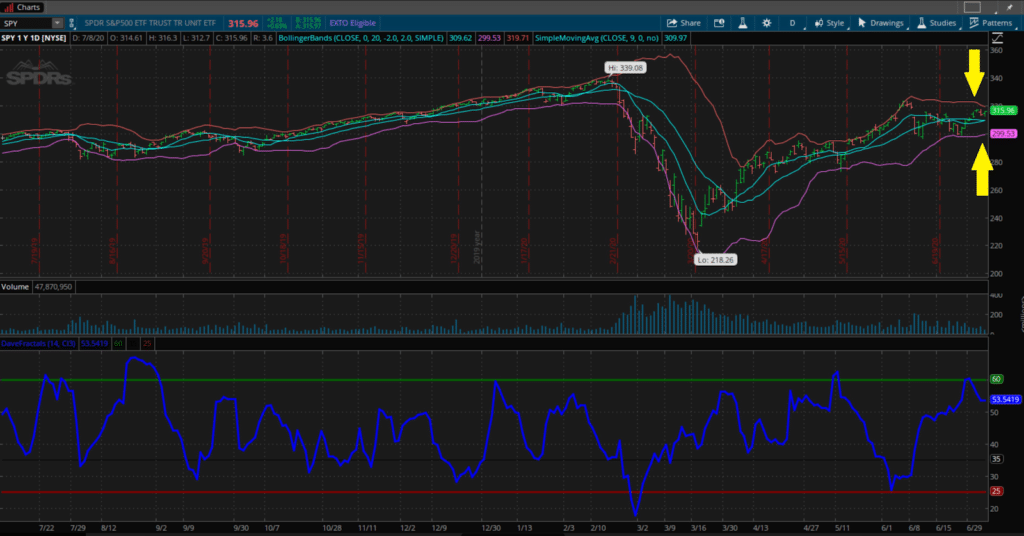Viewport: 1024px width, 536px height.
Task: Click the Volume study label
Action: [15, 287]
